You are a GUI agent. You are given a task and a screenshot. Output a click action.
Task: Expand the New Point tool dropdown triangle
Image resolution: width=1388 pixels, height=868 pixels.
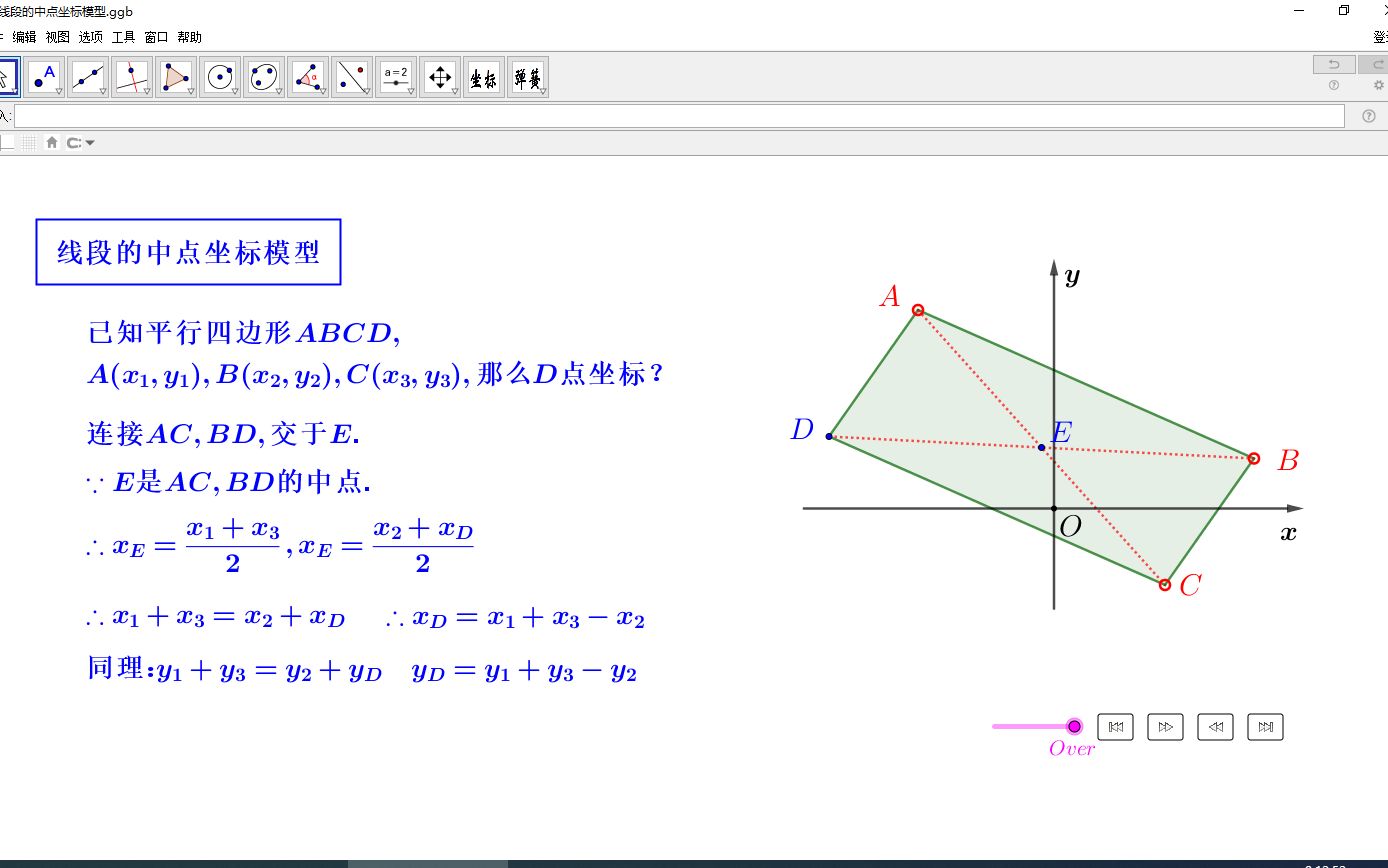click(59, 91)
